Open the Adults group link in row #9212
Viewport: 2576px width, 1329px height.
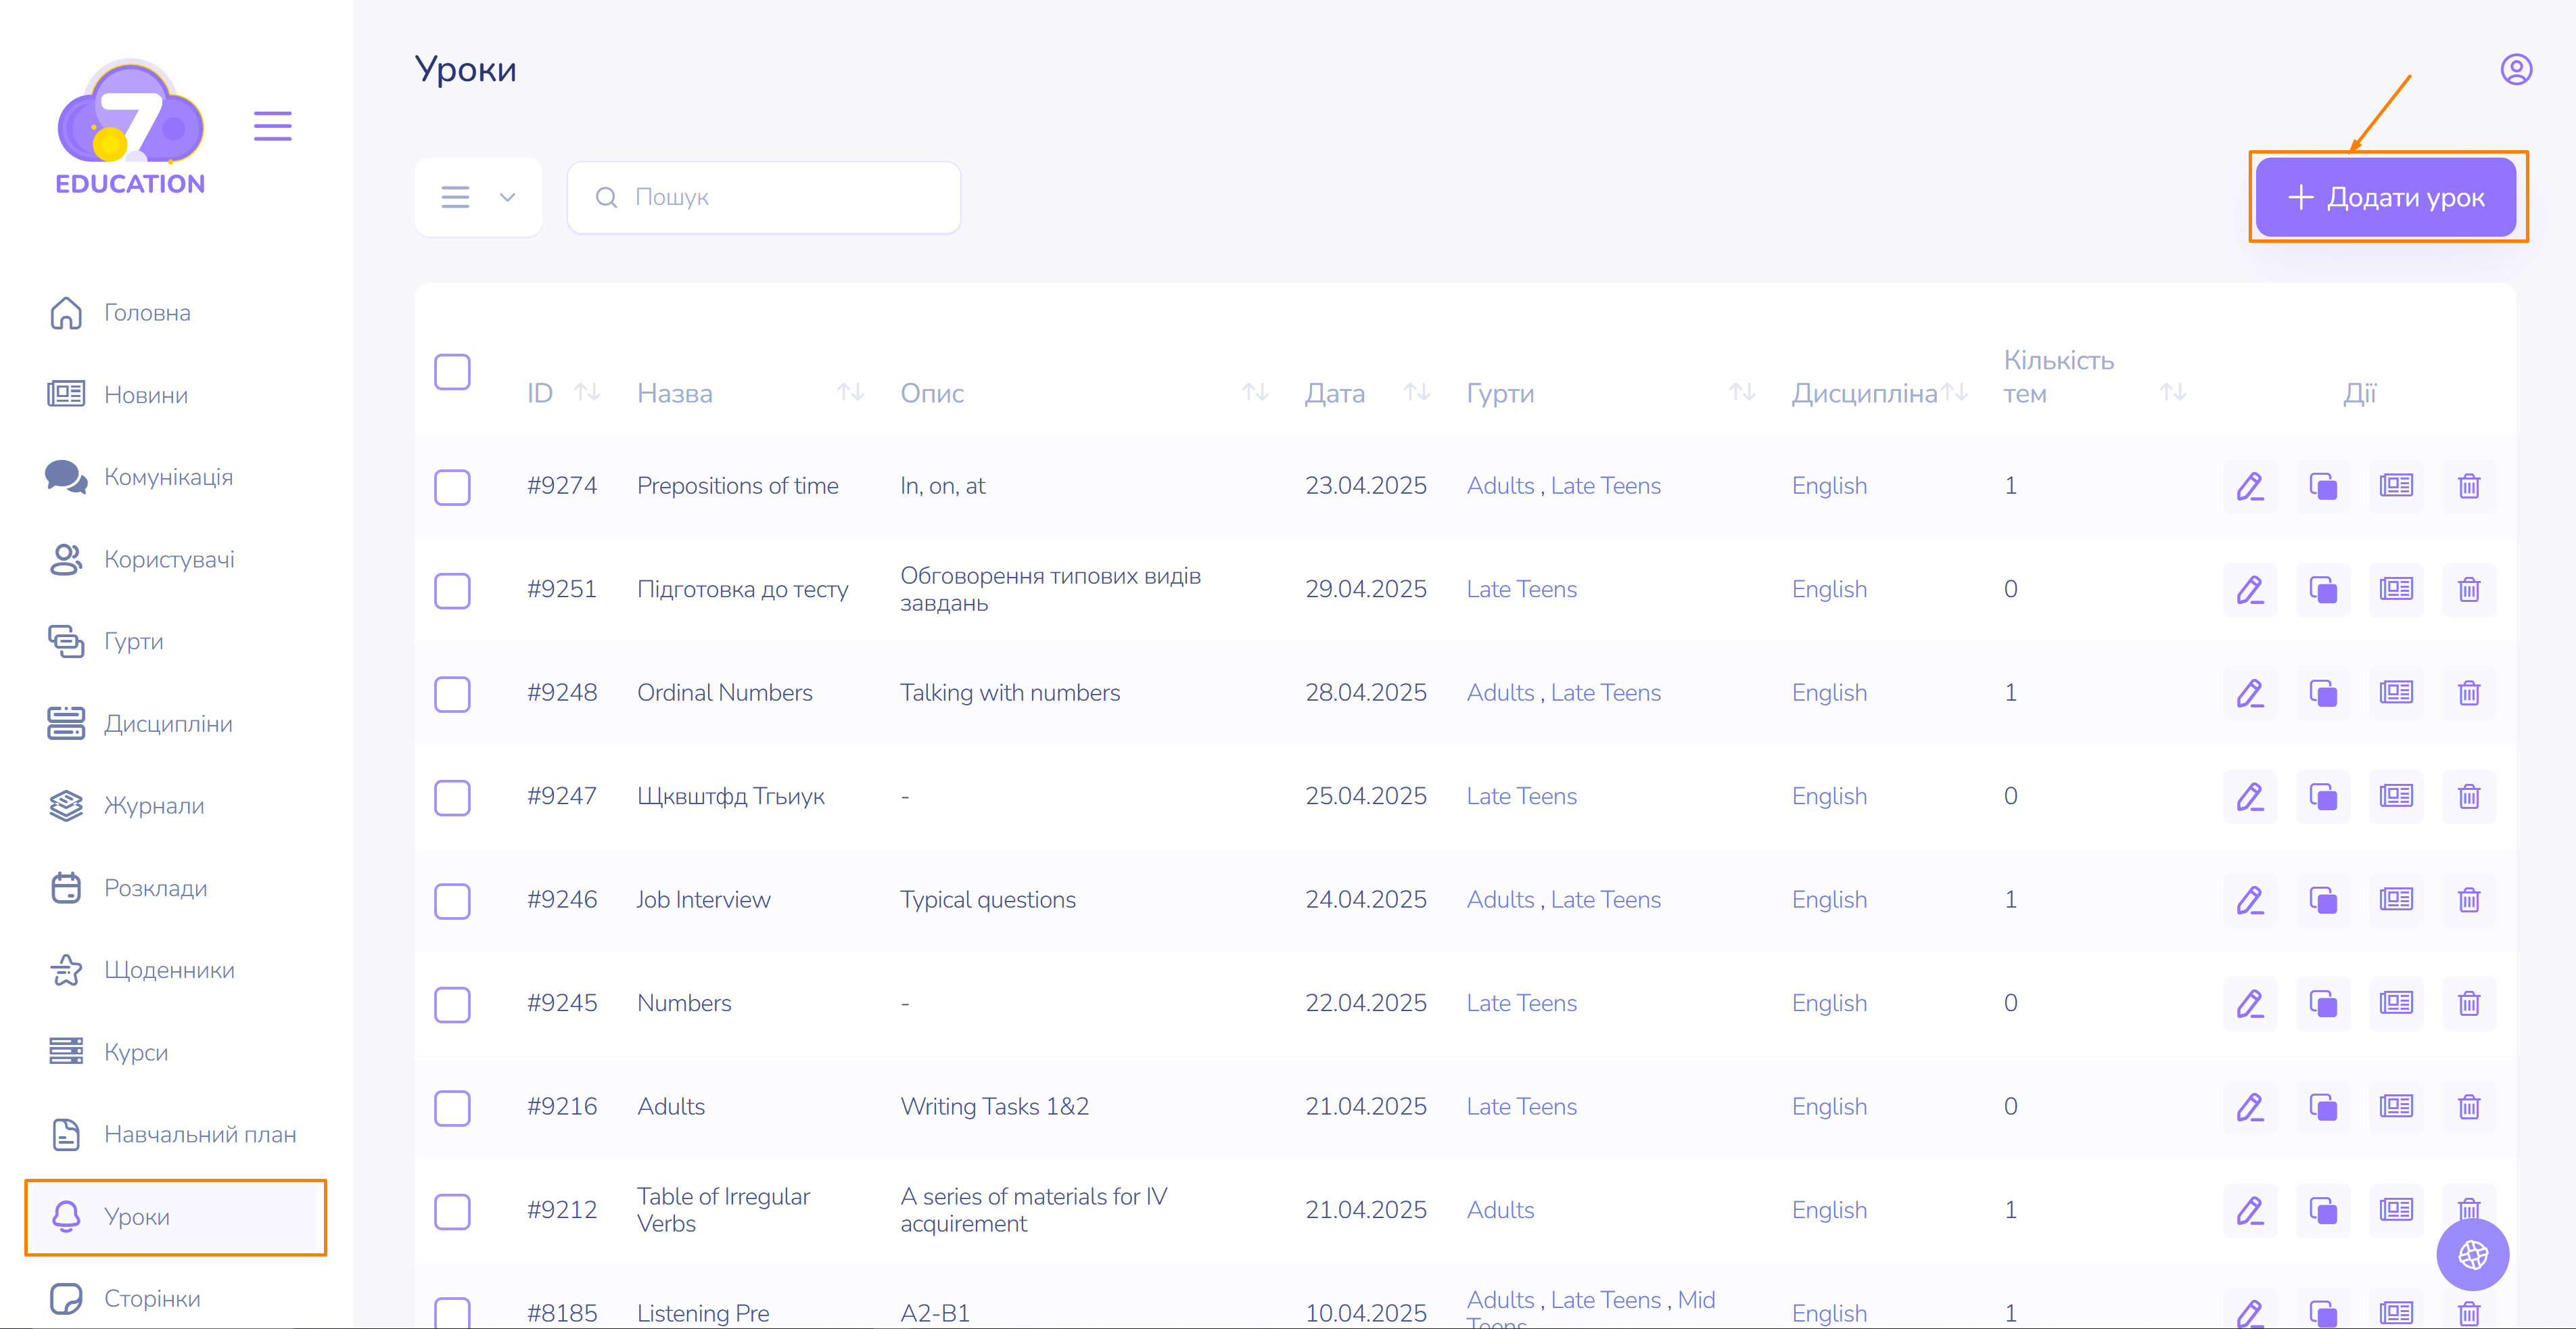(x=1499, y=1210)
